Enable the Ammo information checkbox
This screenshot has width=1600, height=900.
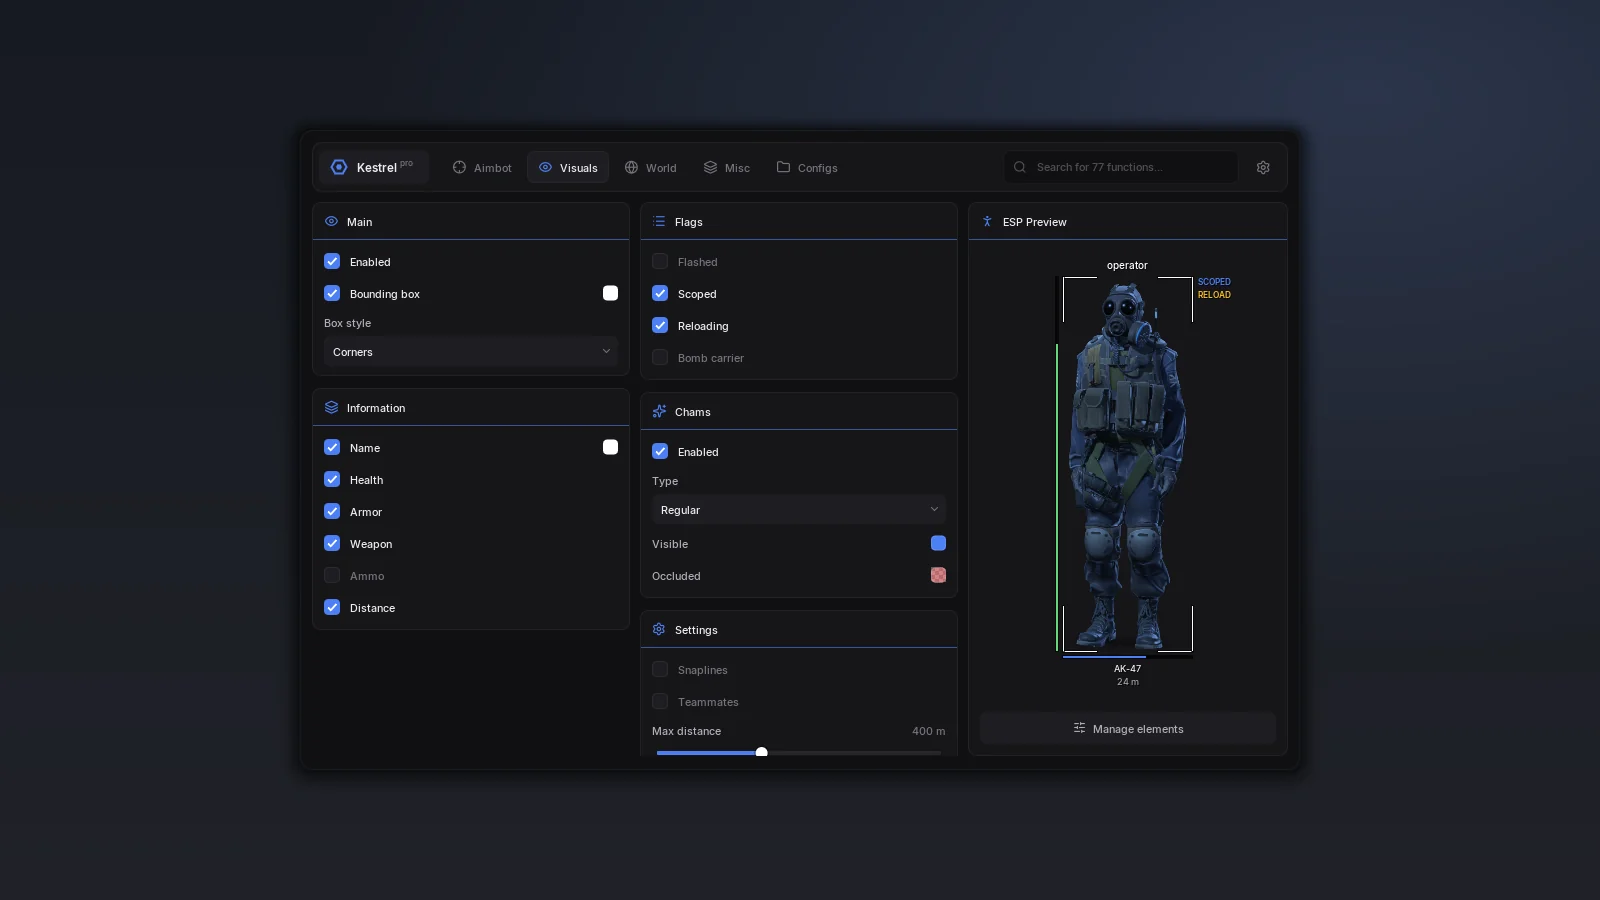[332, 575]
